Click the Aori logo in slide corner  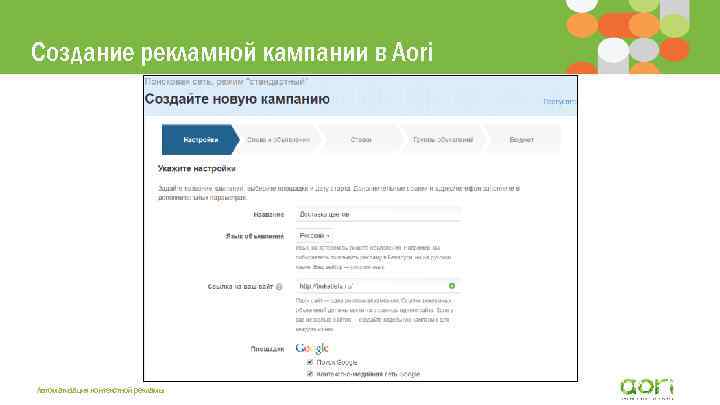[x=647, y=388]
